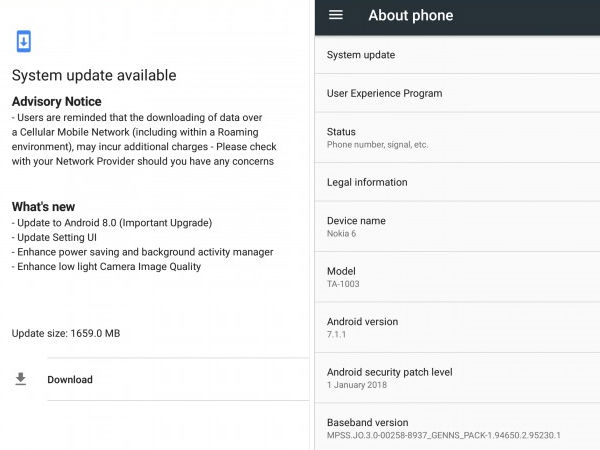
Task: Click the Update to Android 8.0 line
Action: pyautogui.click(x=112, y=222)
